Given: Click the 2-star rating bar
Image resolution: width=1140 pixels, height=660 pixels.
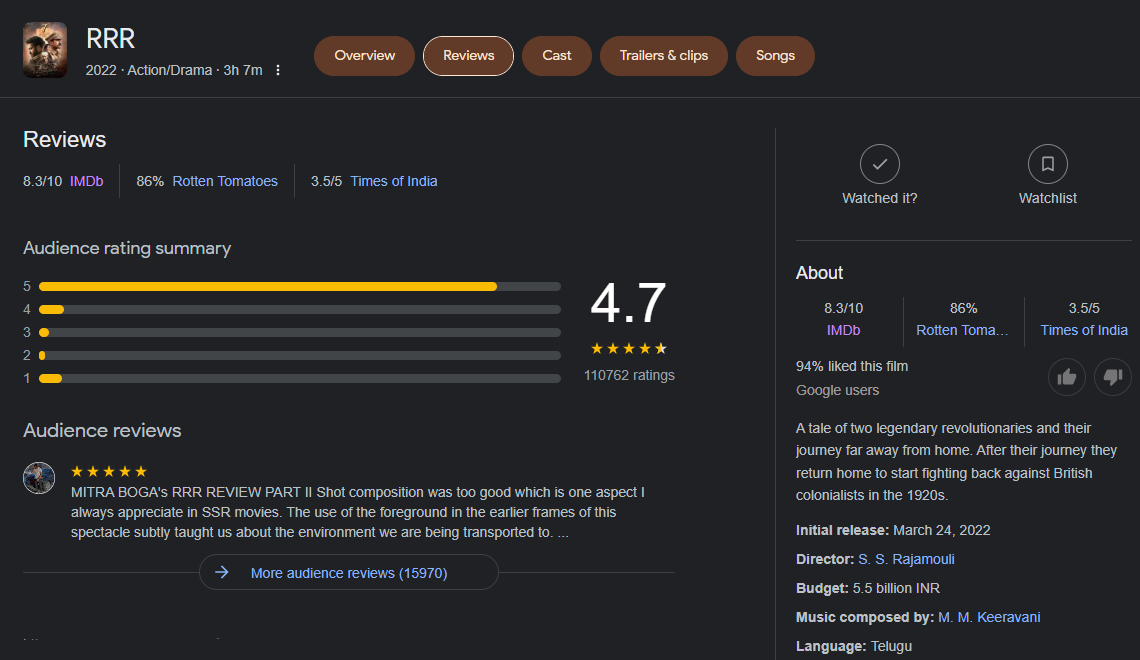Looking at the screenshot, I should click(x=300, y=355).
